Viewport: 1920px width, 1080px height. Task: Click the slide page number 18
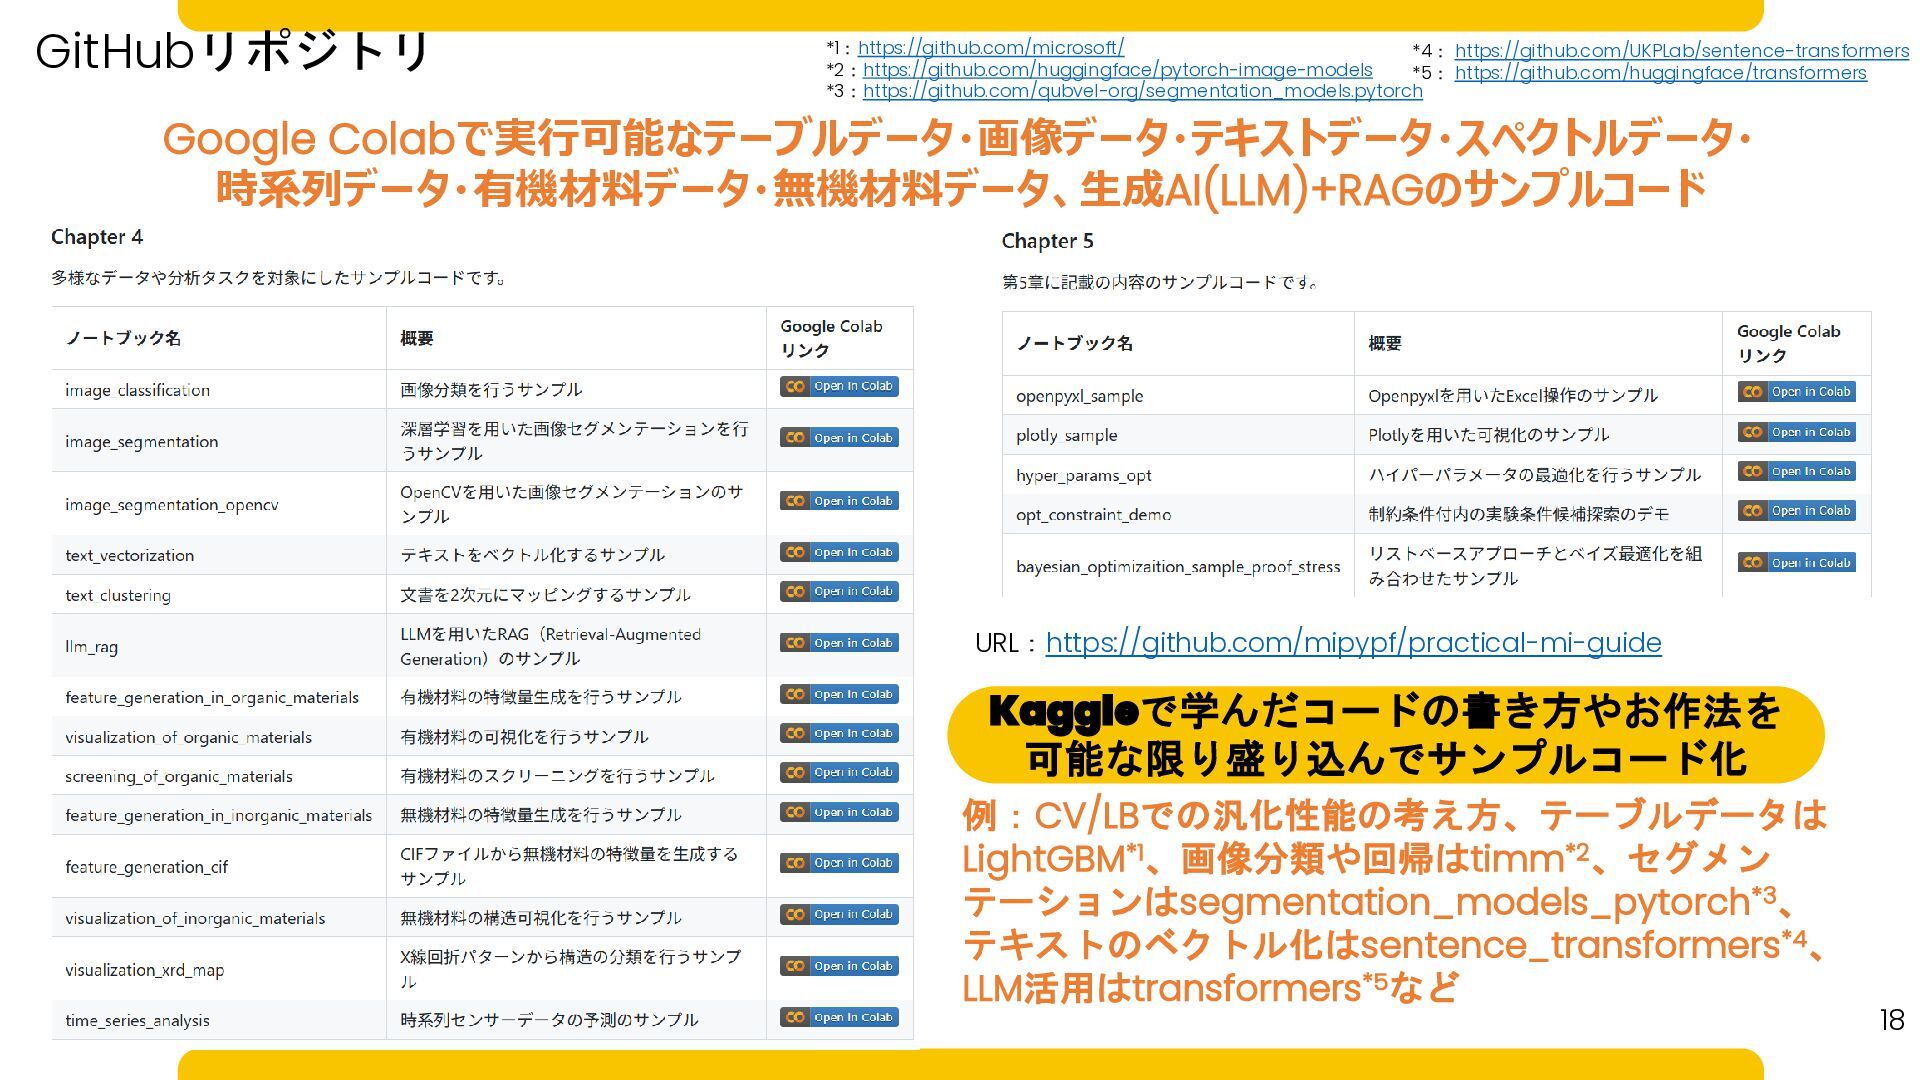[1891, 1020]
